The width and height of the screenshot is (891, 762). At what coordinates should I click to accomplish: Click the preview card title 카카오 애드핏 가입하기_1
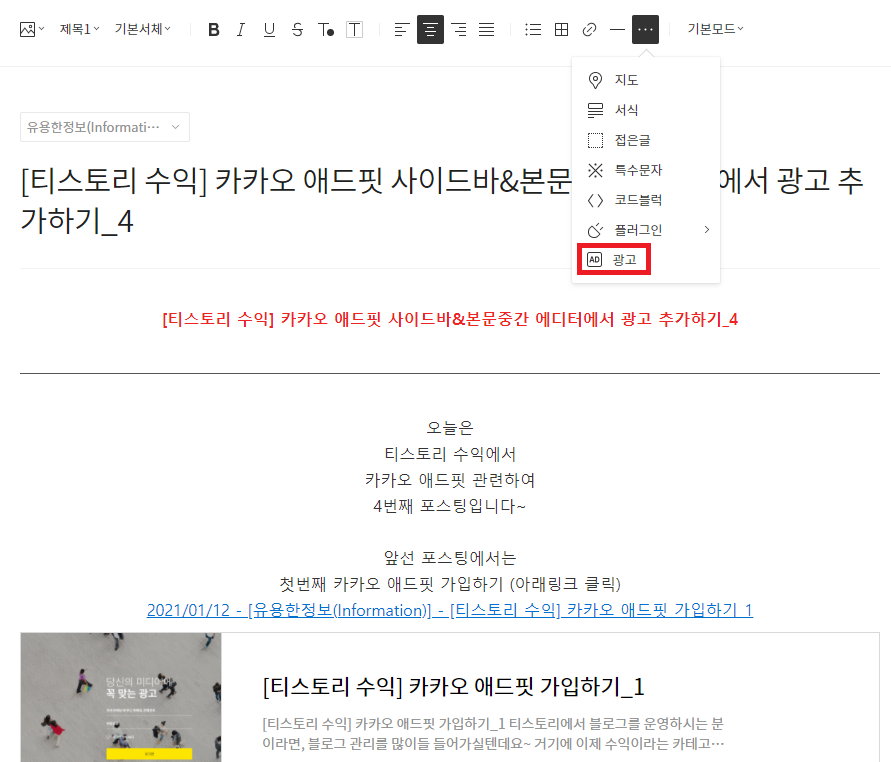(x=453, y=686)
